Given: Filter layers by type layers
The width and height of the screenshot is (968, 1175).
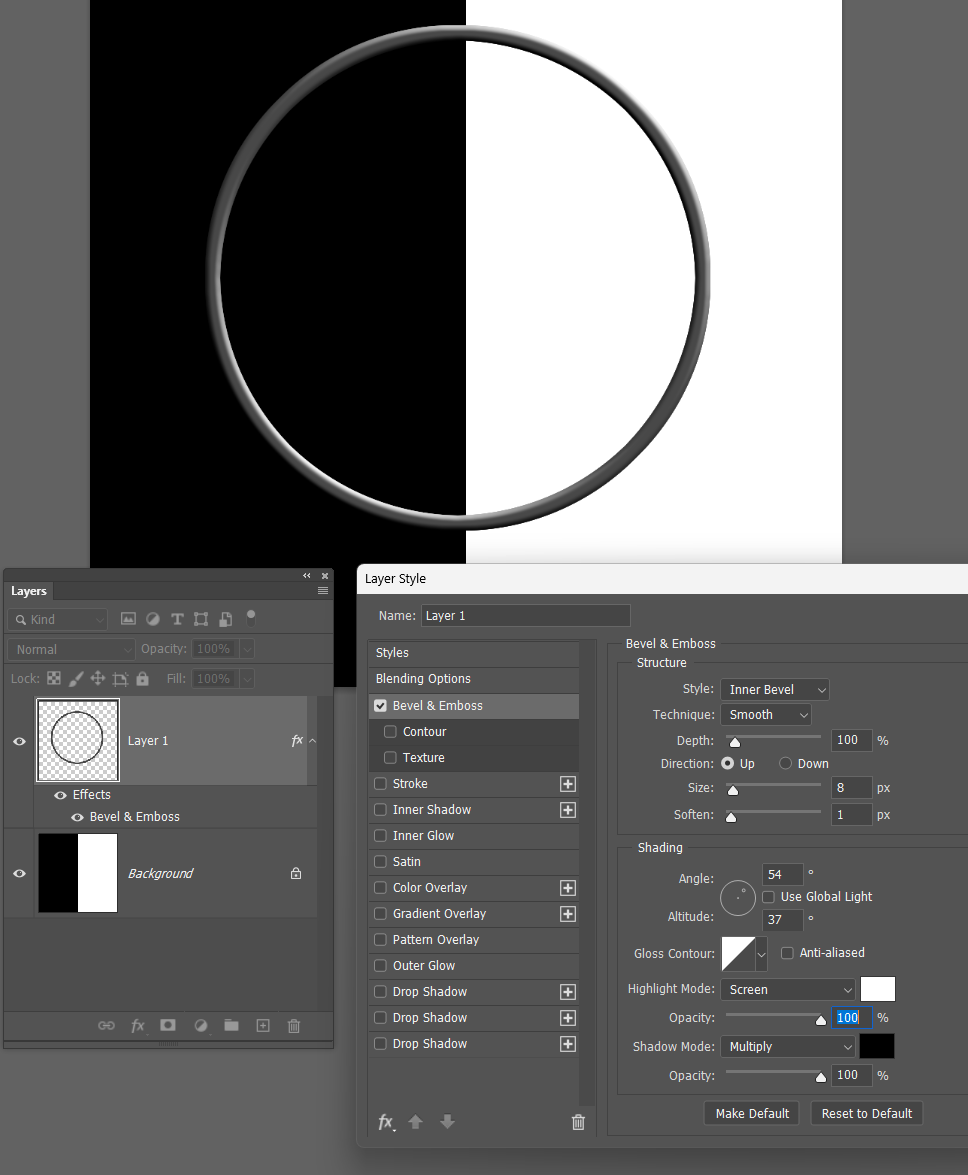Looking at the screenshot, I should click(x=177, y=618).
